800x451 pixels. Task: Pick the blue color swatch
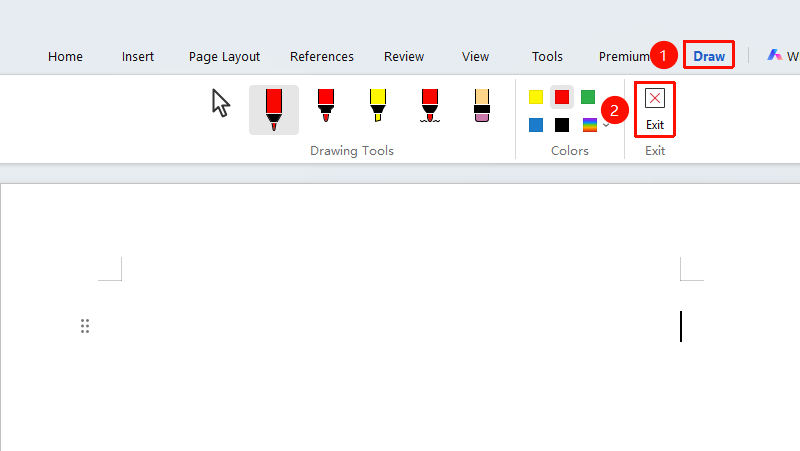[536, 125]
